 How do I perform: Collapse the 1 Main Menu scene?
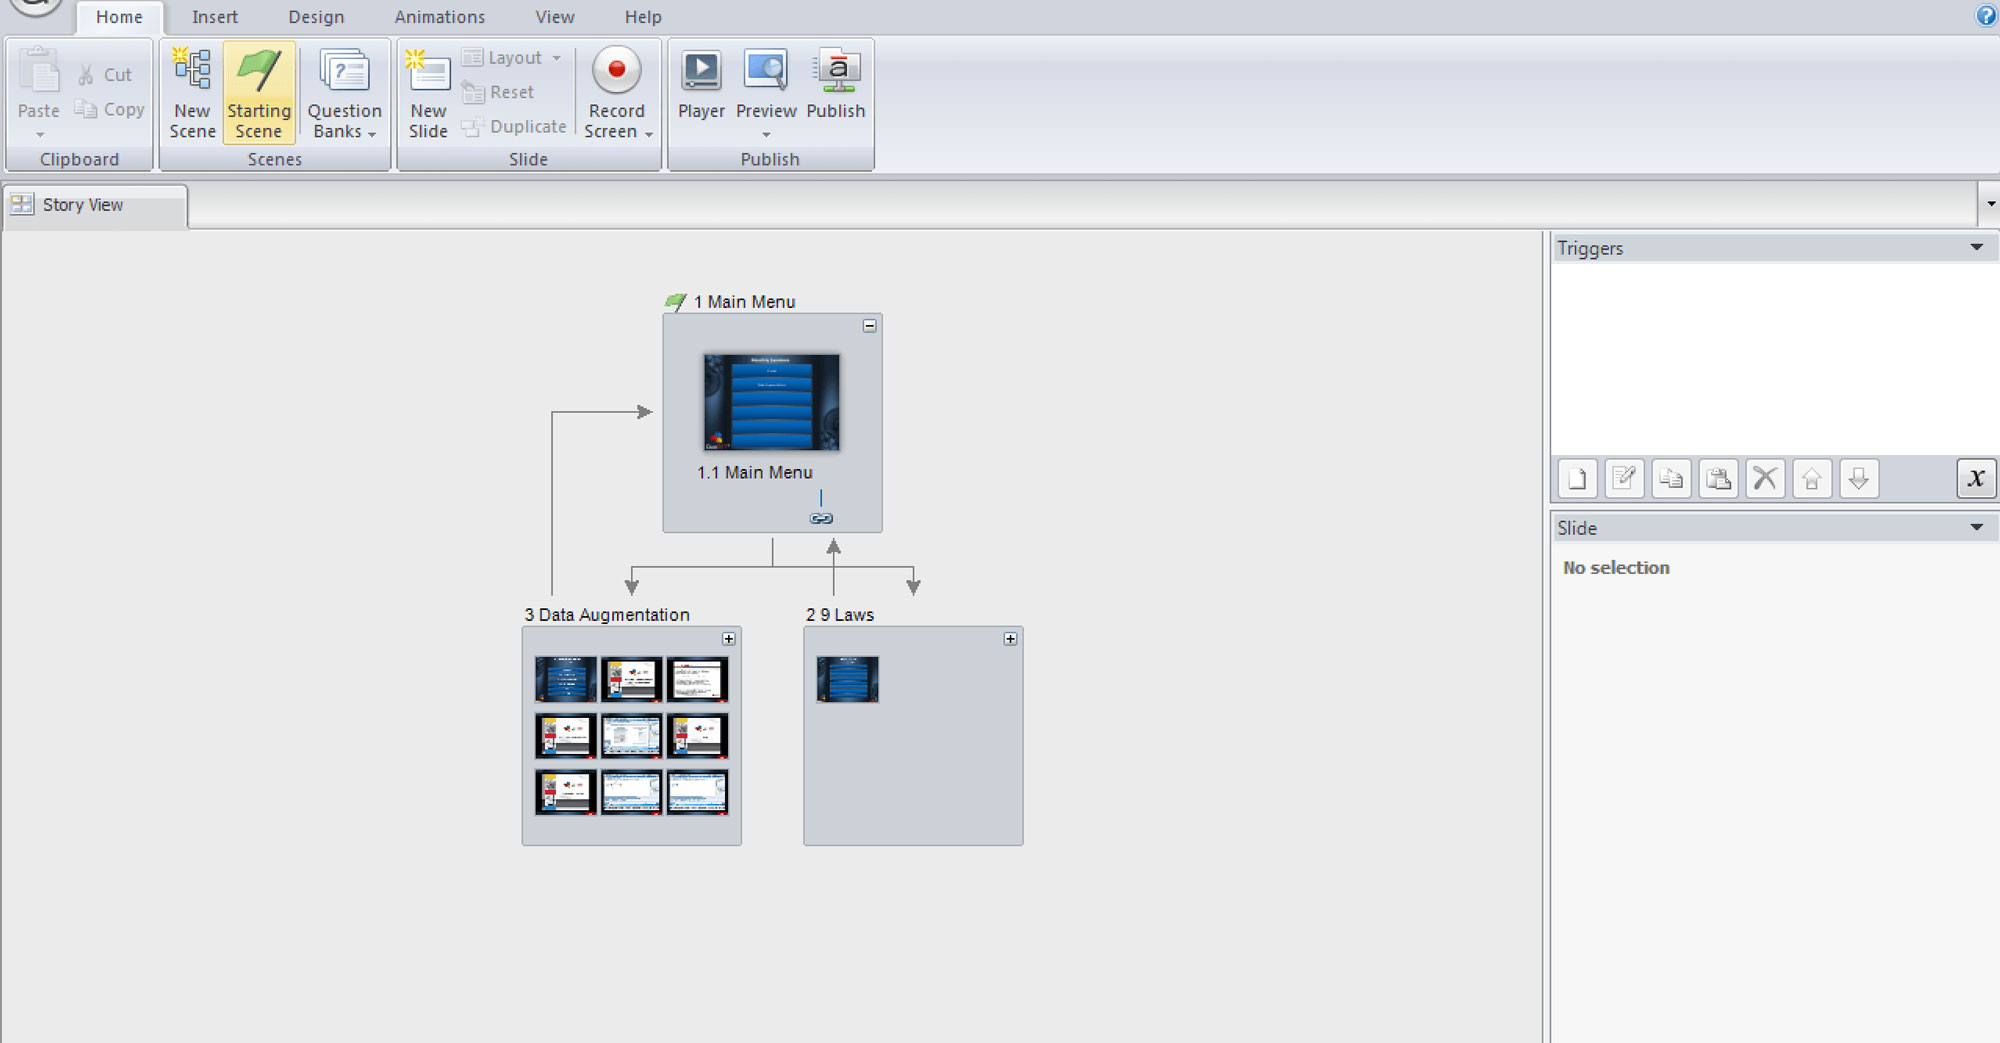868,324
